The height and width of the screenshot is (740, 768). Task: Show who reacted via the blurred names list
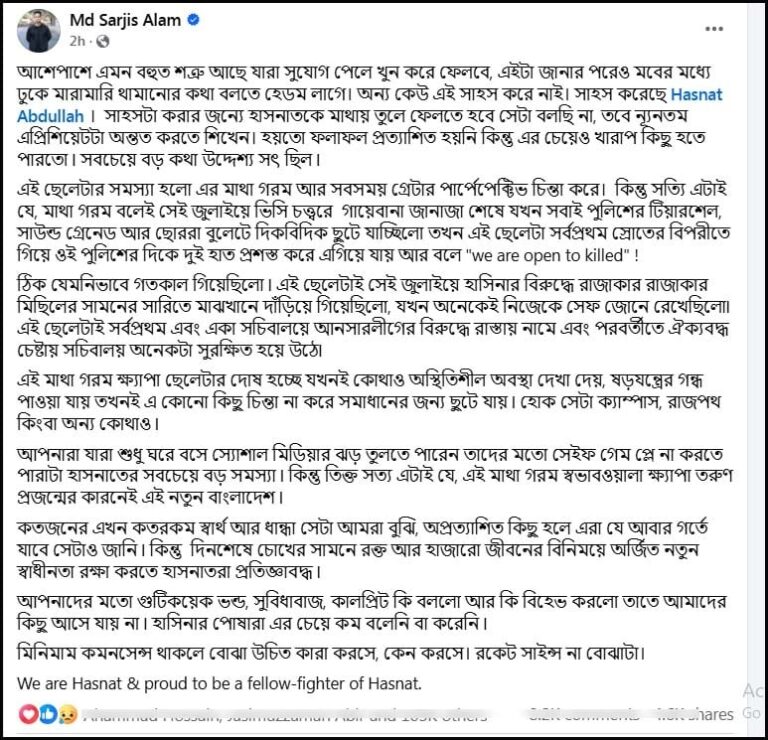pyautogui.click(x=286, y=716)
